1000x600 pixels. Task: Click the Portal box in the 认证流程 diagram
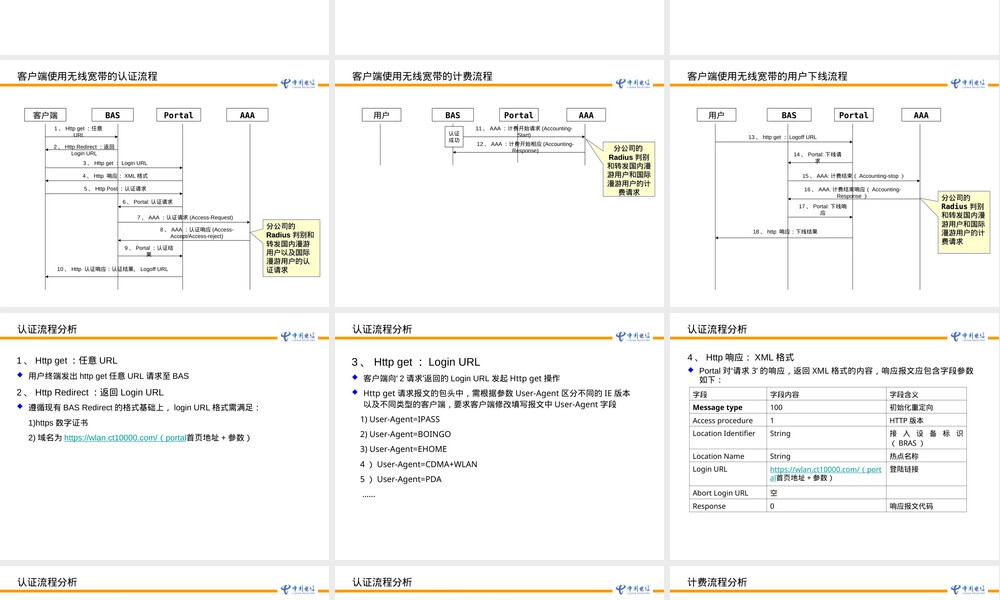click(179, 115)
